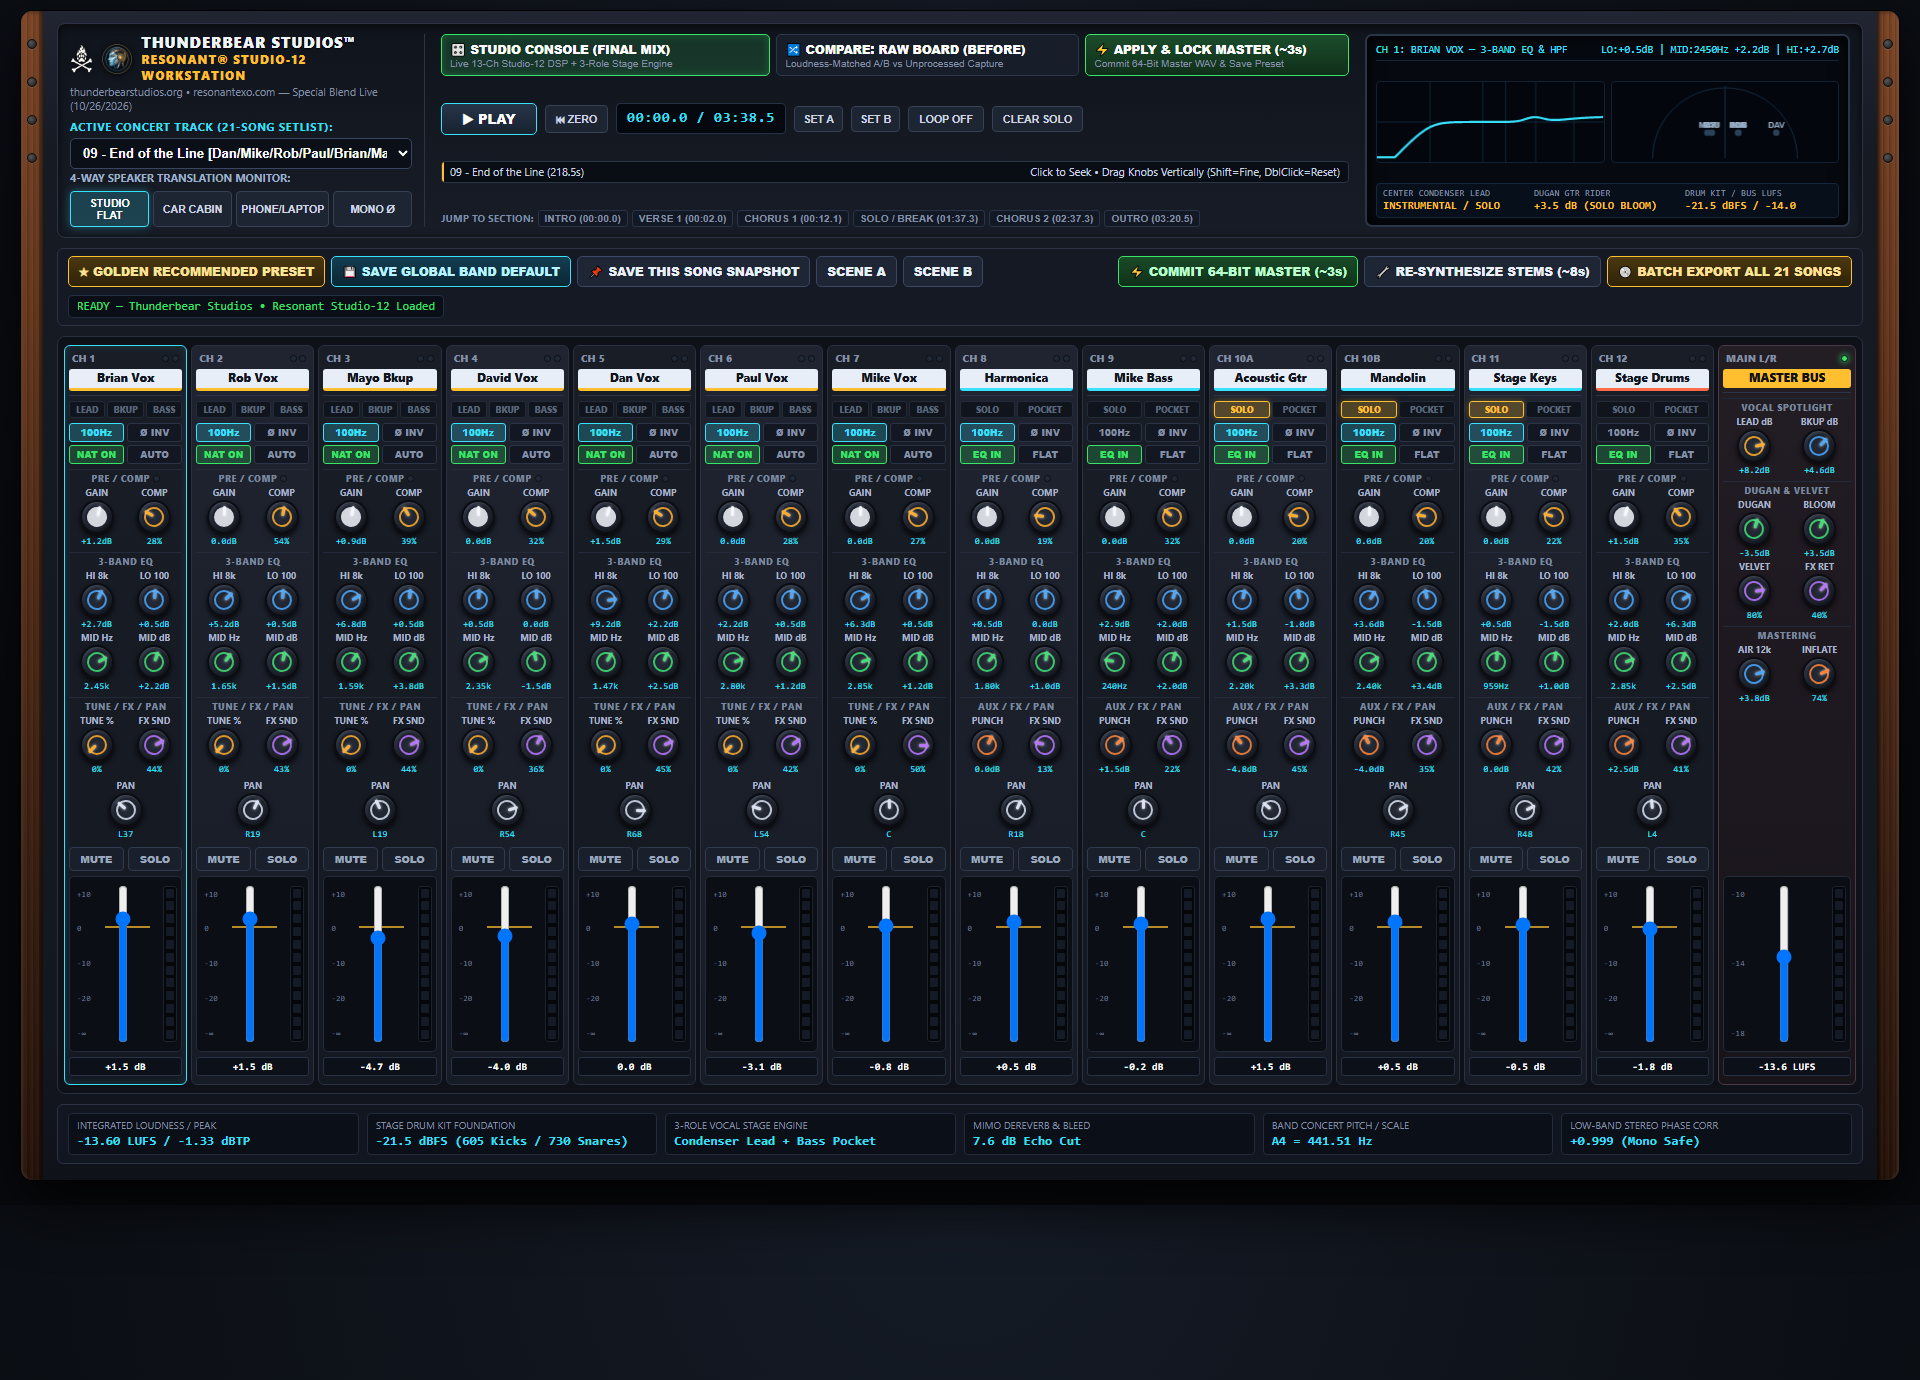The height and width of the screenshot is (1380, 1920).
Task: Switch monitor to PHONE/LAPTOP
Action: (283, 209)
